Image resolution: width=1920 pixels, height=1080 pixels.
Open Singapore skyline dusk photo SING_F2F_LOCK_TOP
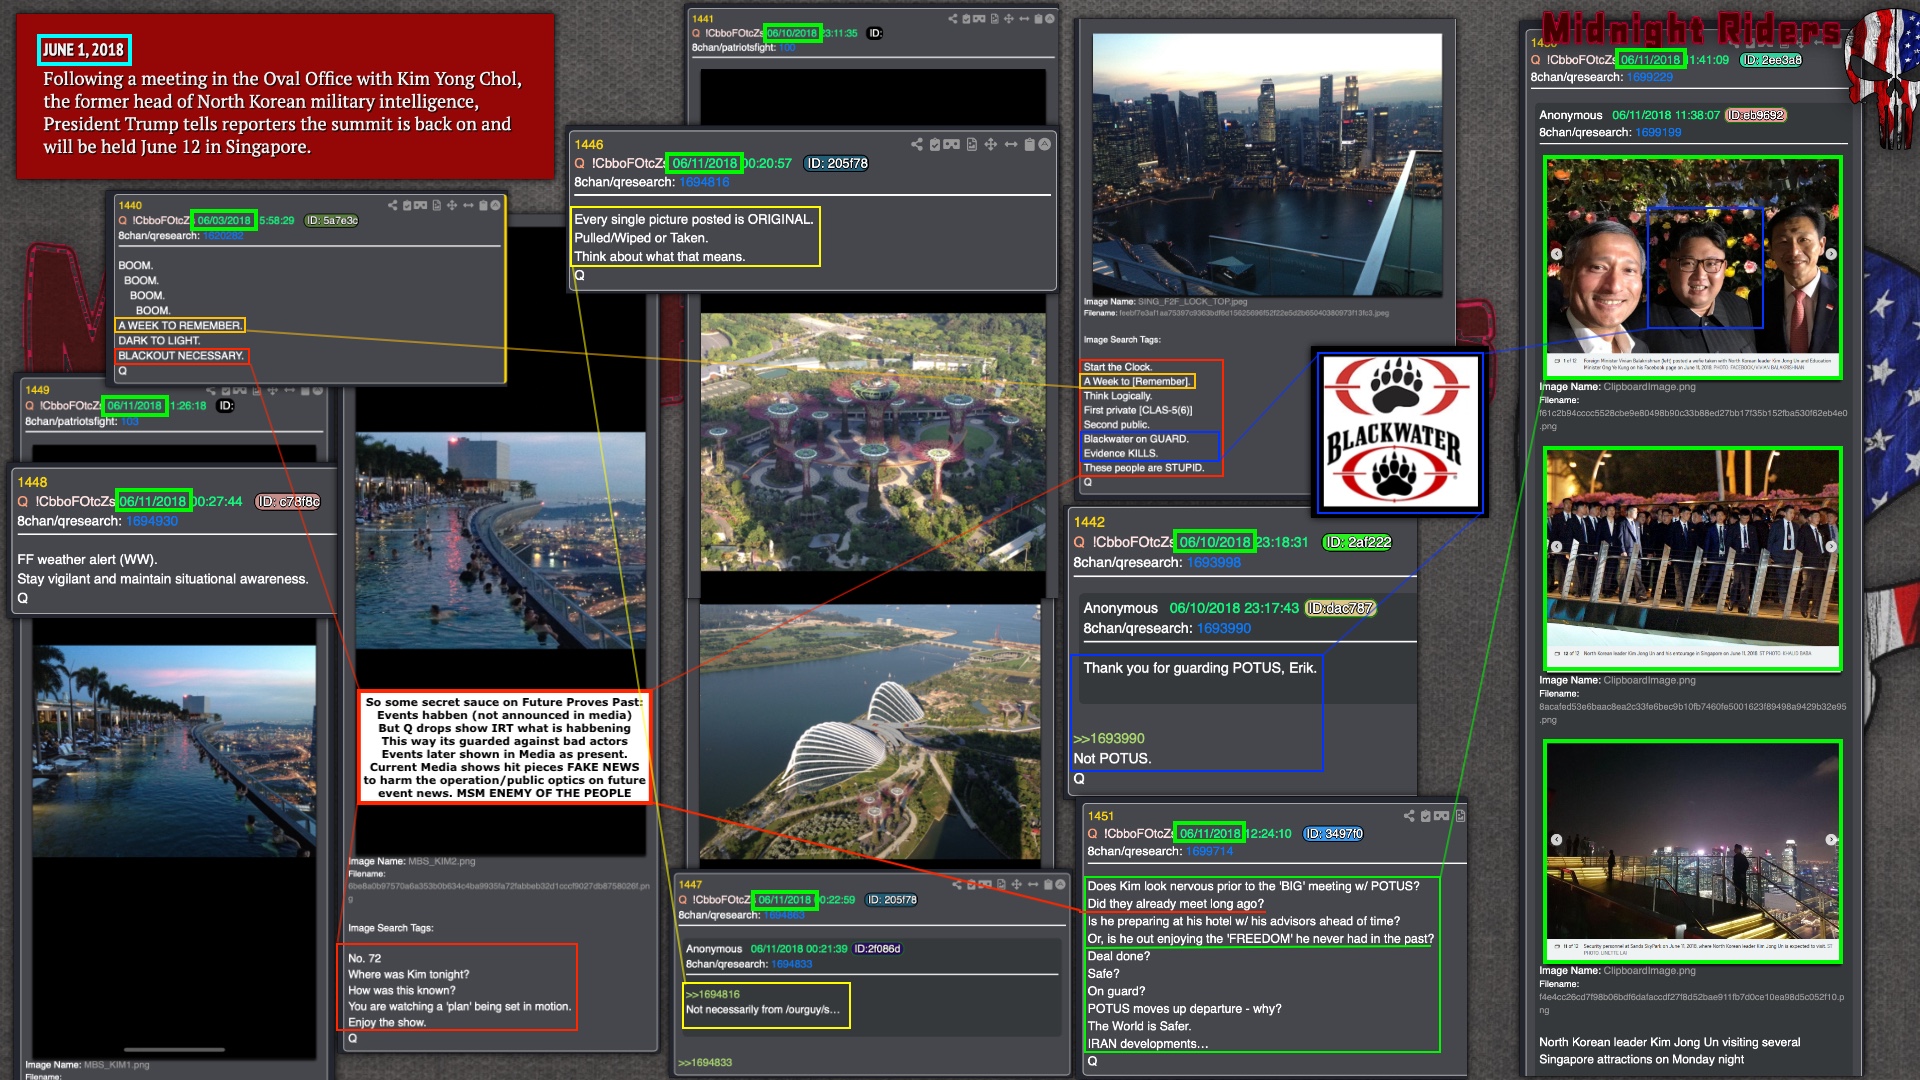coord(1267,164)
